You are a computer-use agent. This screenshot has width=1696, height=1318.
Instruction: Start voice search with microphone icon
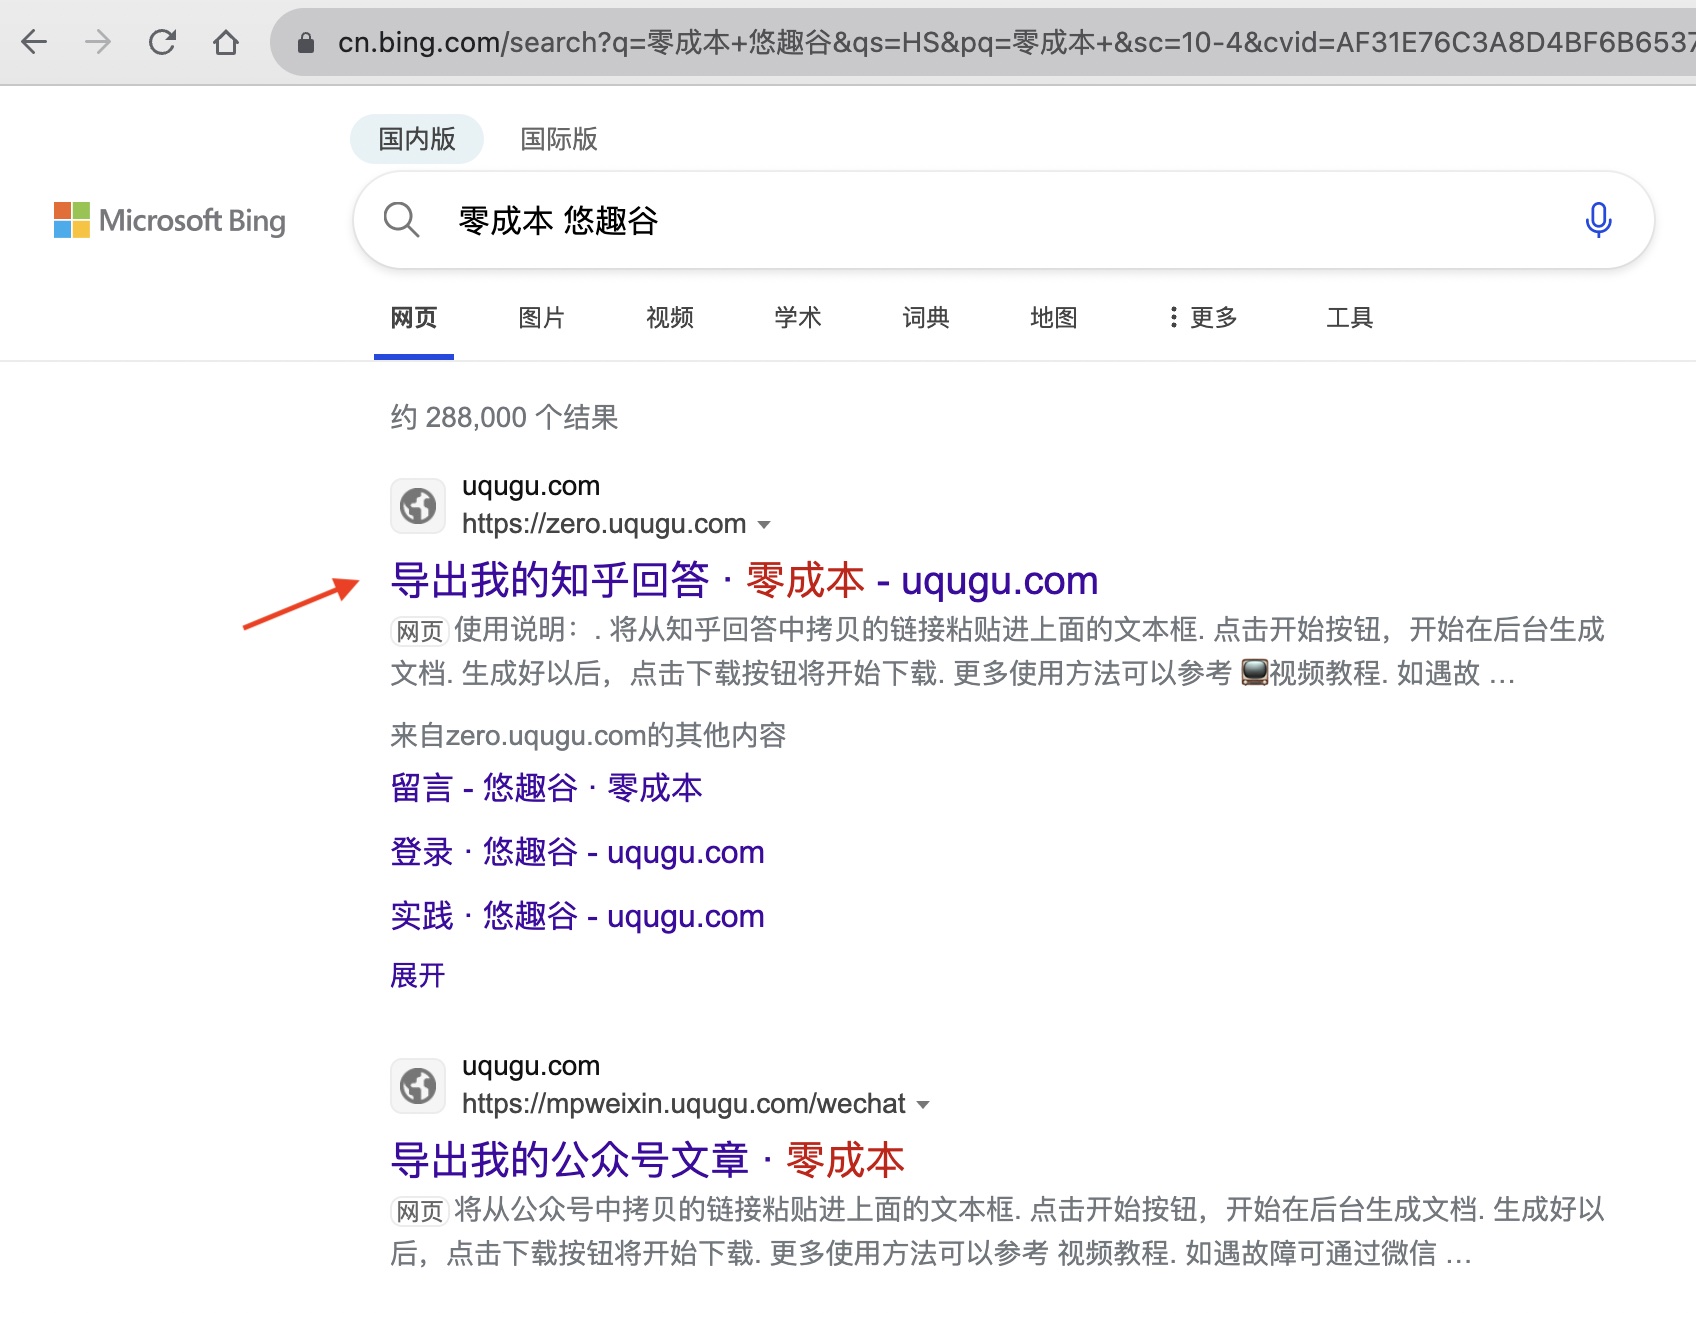click(1598, 219)
